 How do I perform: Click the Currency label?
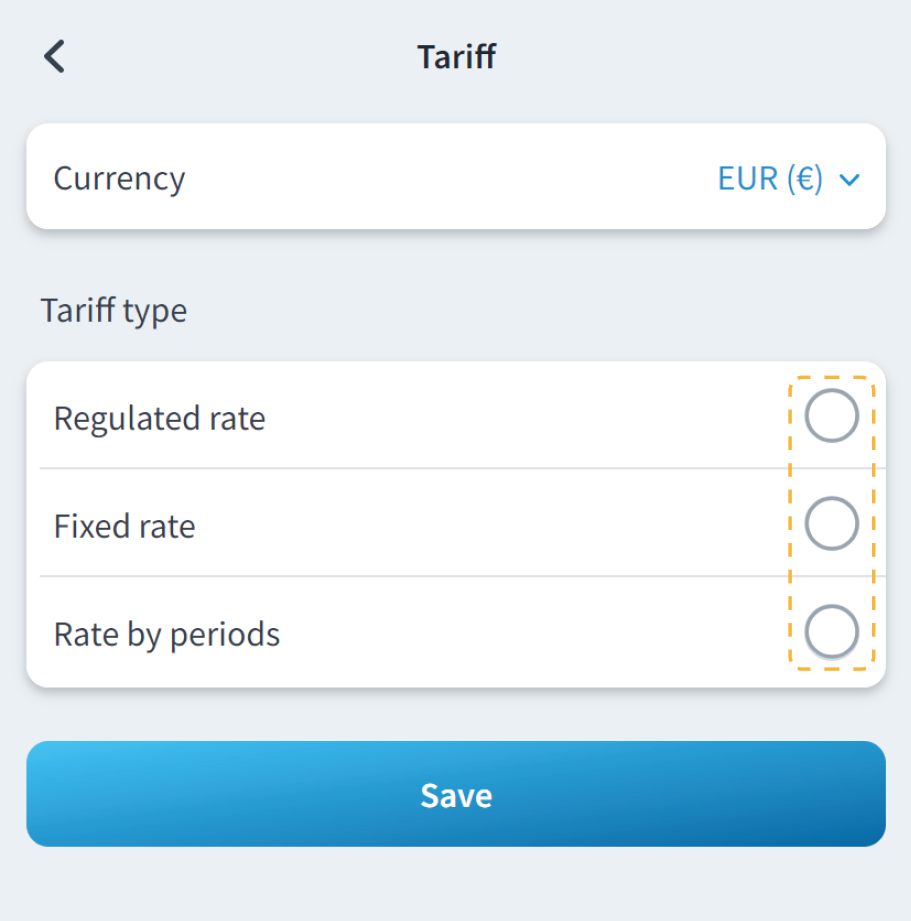point(119,178)
